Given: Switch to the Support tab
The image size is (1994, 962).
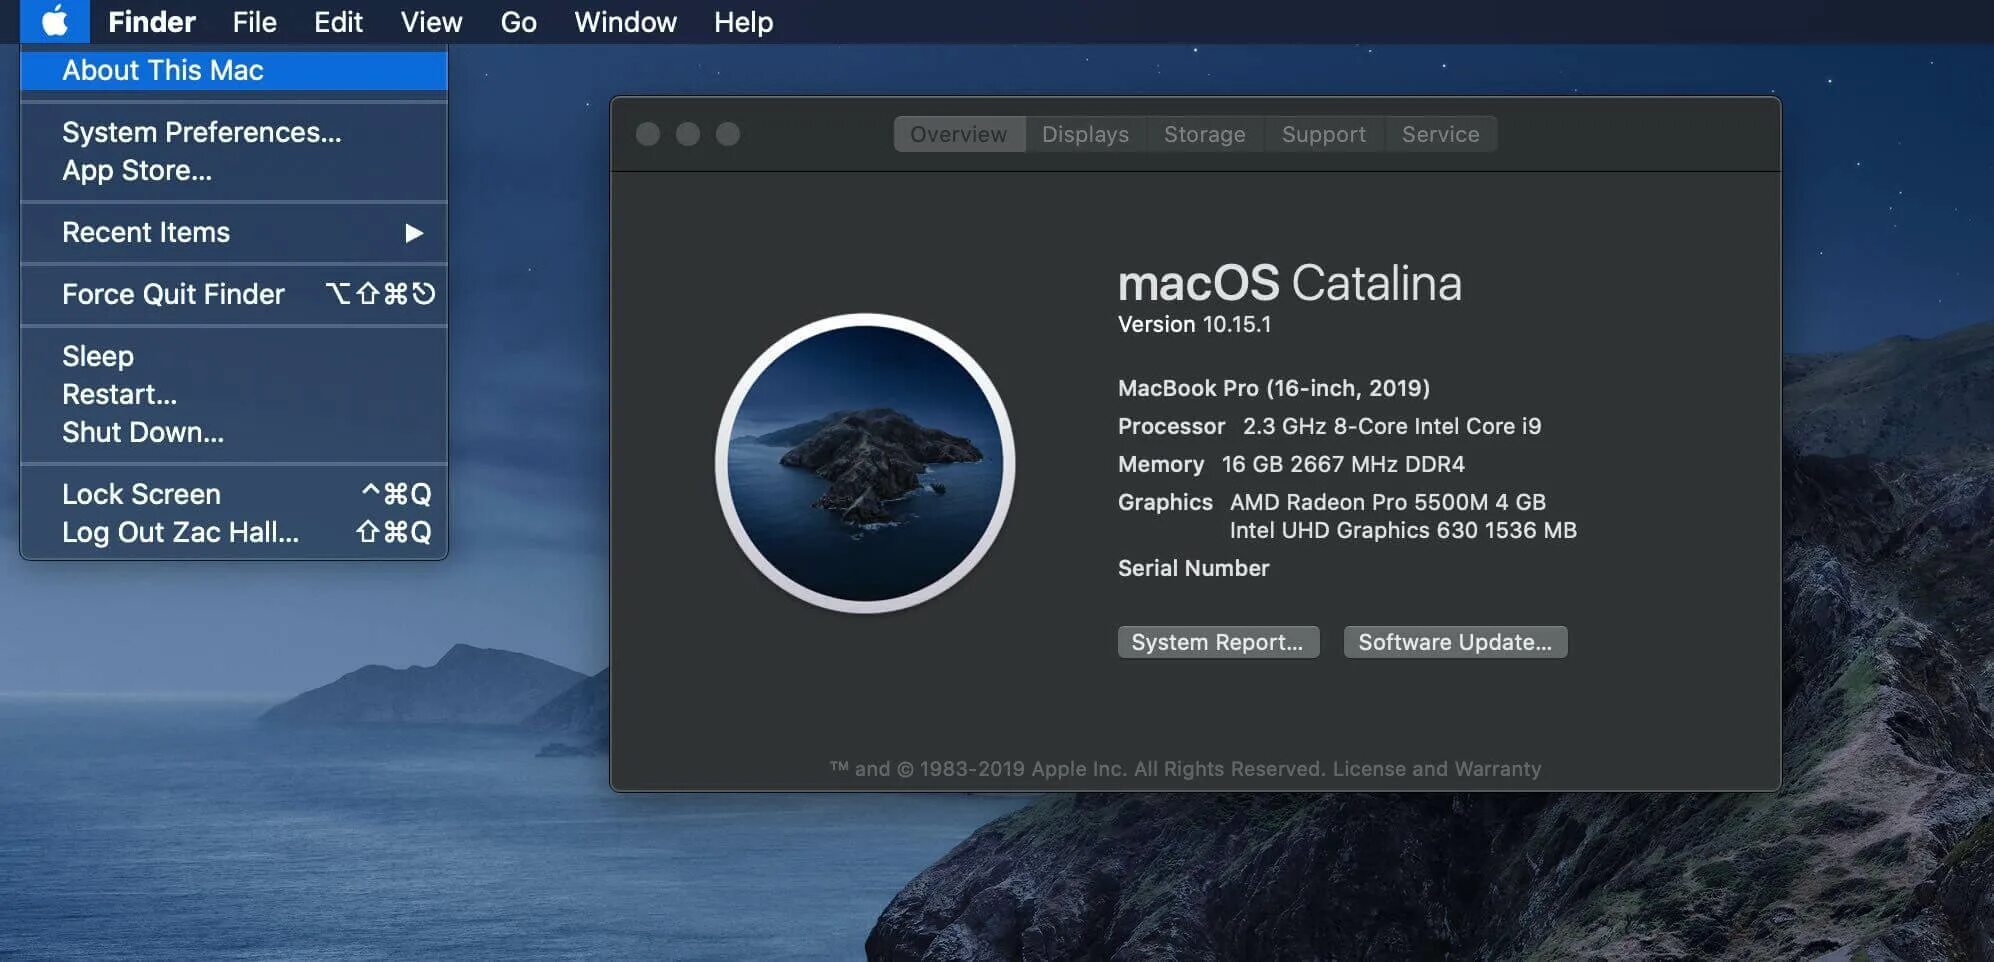Looking at the screenshot, I should pyautogui.click(x=1324, y=134).
